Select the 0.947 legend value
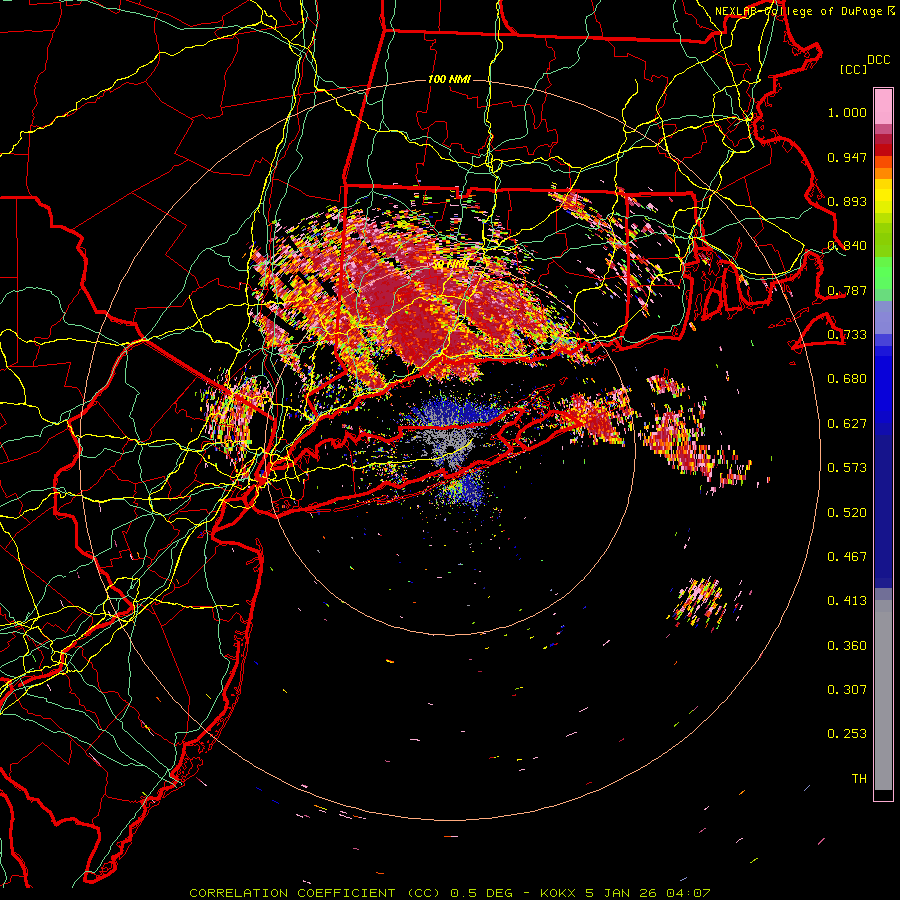The image size is (900, 900). [847, 157]
